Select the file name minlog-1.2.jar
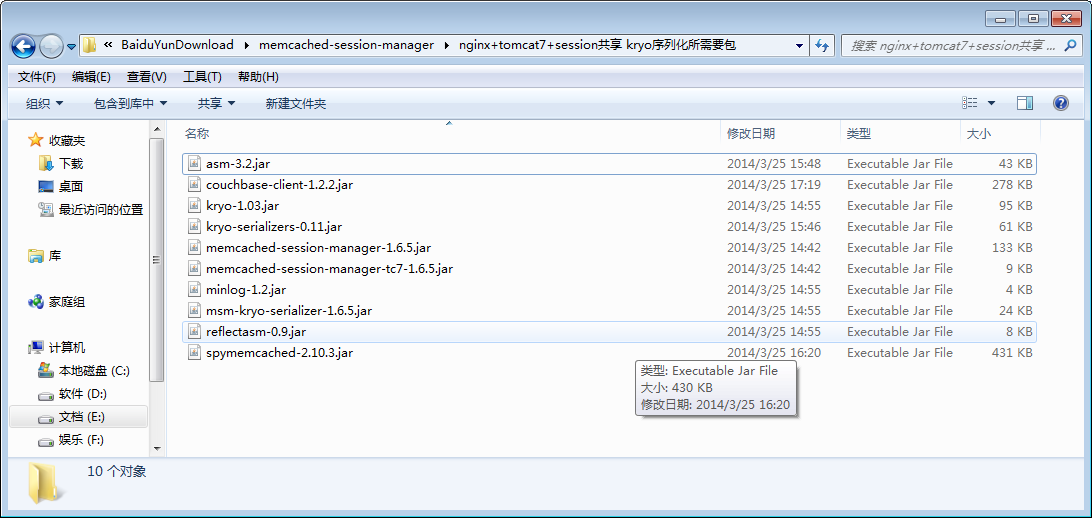Image resolution: width=1092 pixels, height=518 pixels. pos(246,290)
